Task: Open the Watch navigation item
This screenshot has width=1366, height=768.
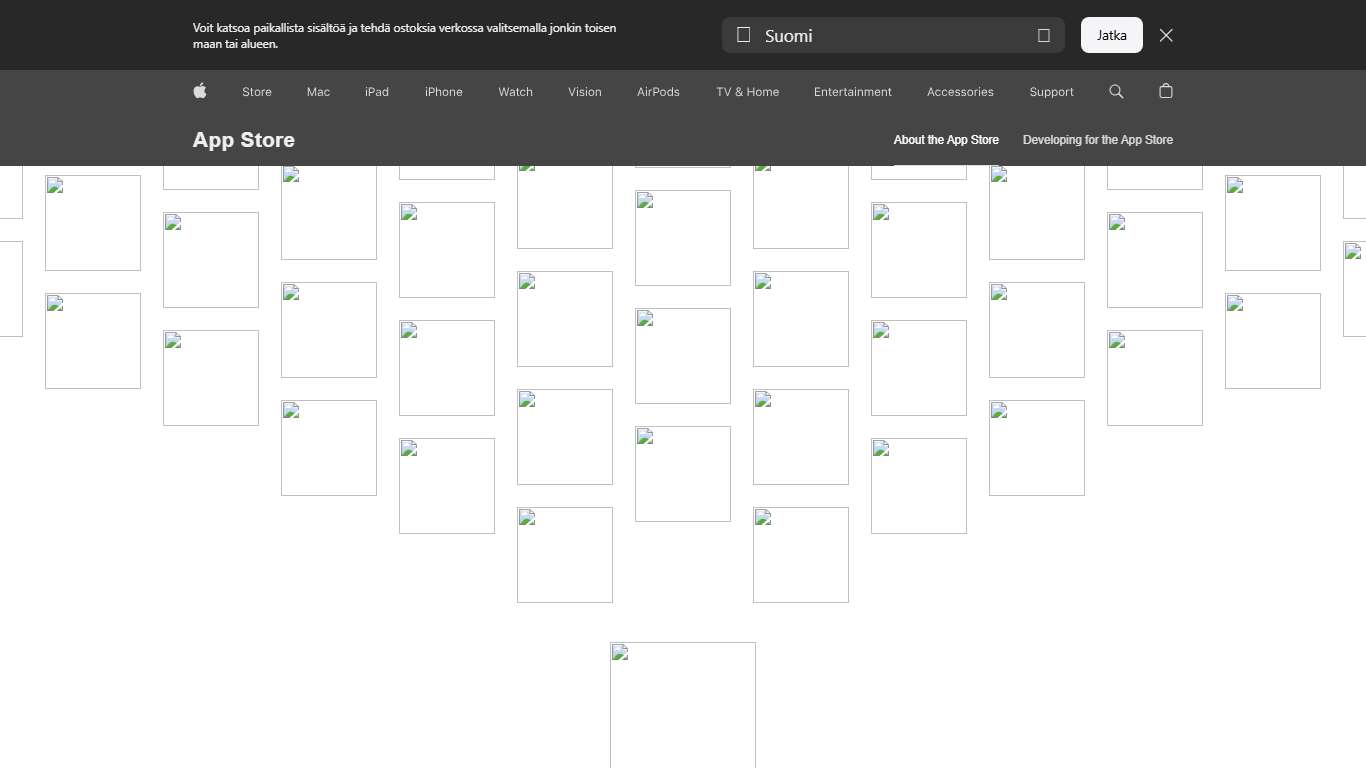Action: pyautogui.click(x=515, y=91)
